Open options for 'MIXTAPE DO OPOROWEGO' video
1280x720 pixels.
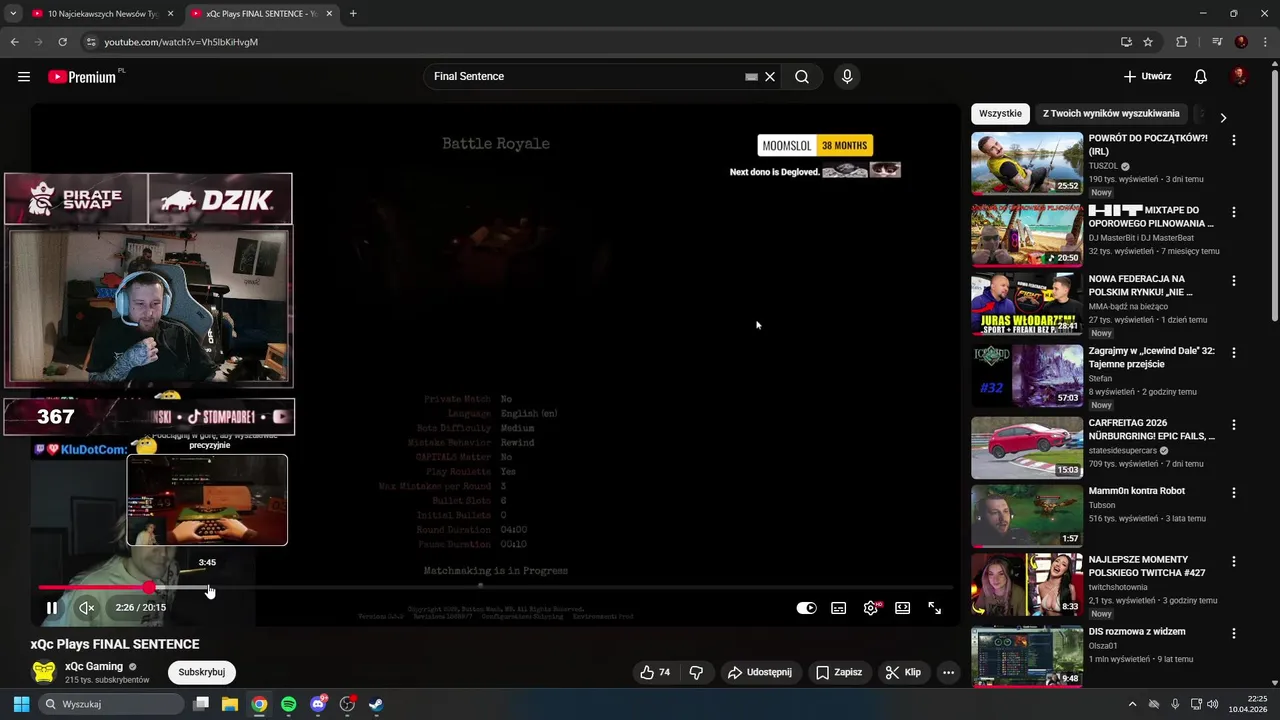[x=1234, y=212]
